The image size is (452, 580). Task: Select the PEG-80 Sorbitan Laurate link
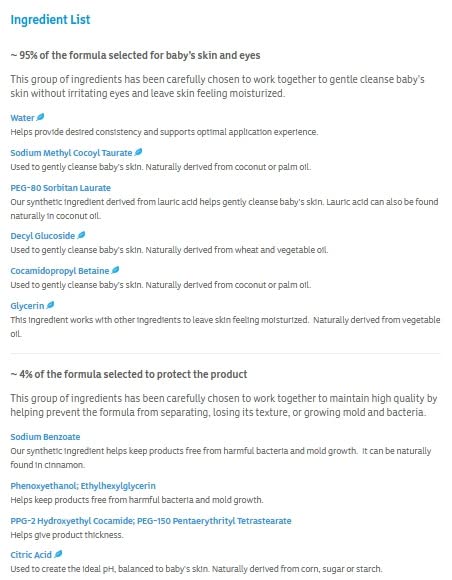click(60, 188)
